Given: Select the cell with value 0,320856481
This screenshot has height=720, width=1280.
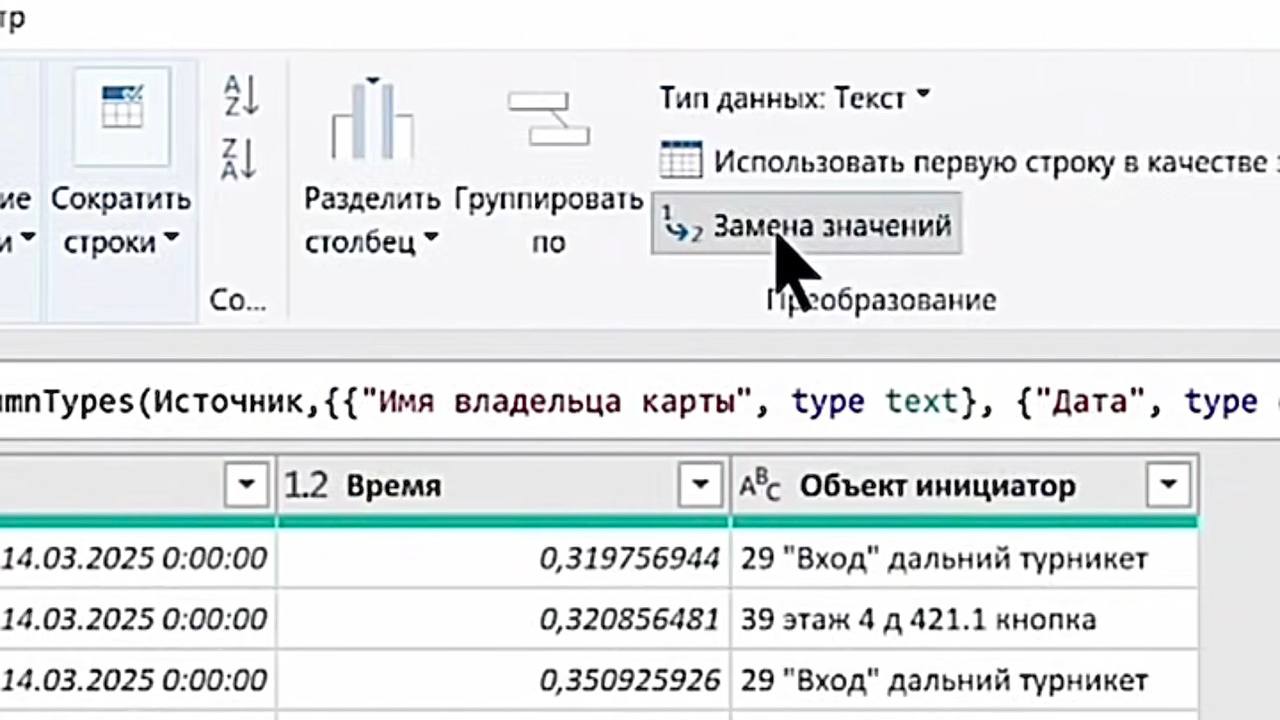Looking at the screenshot, I should (x=503, y=619).
